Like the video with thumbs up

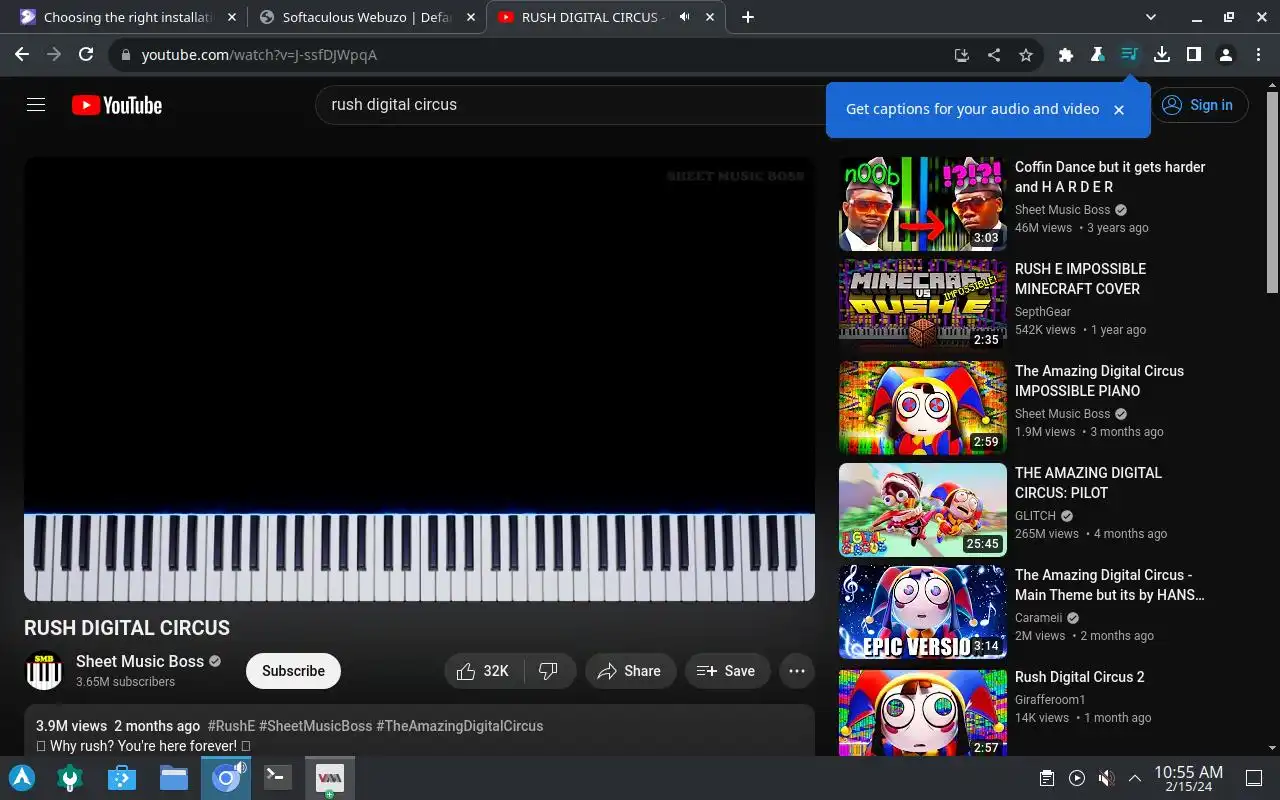pyautogui.click(x=484, y=671)
